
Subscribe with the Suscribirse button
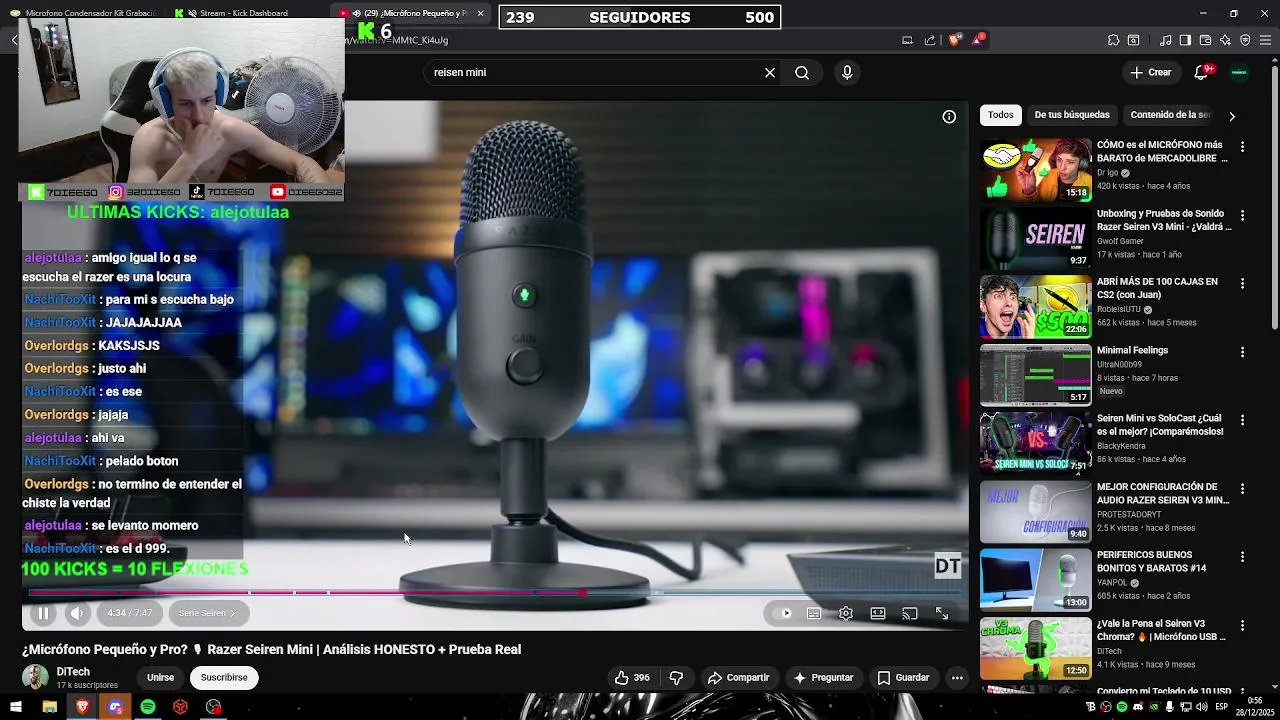224,677
